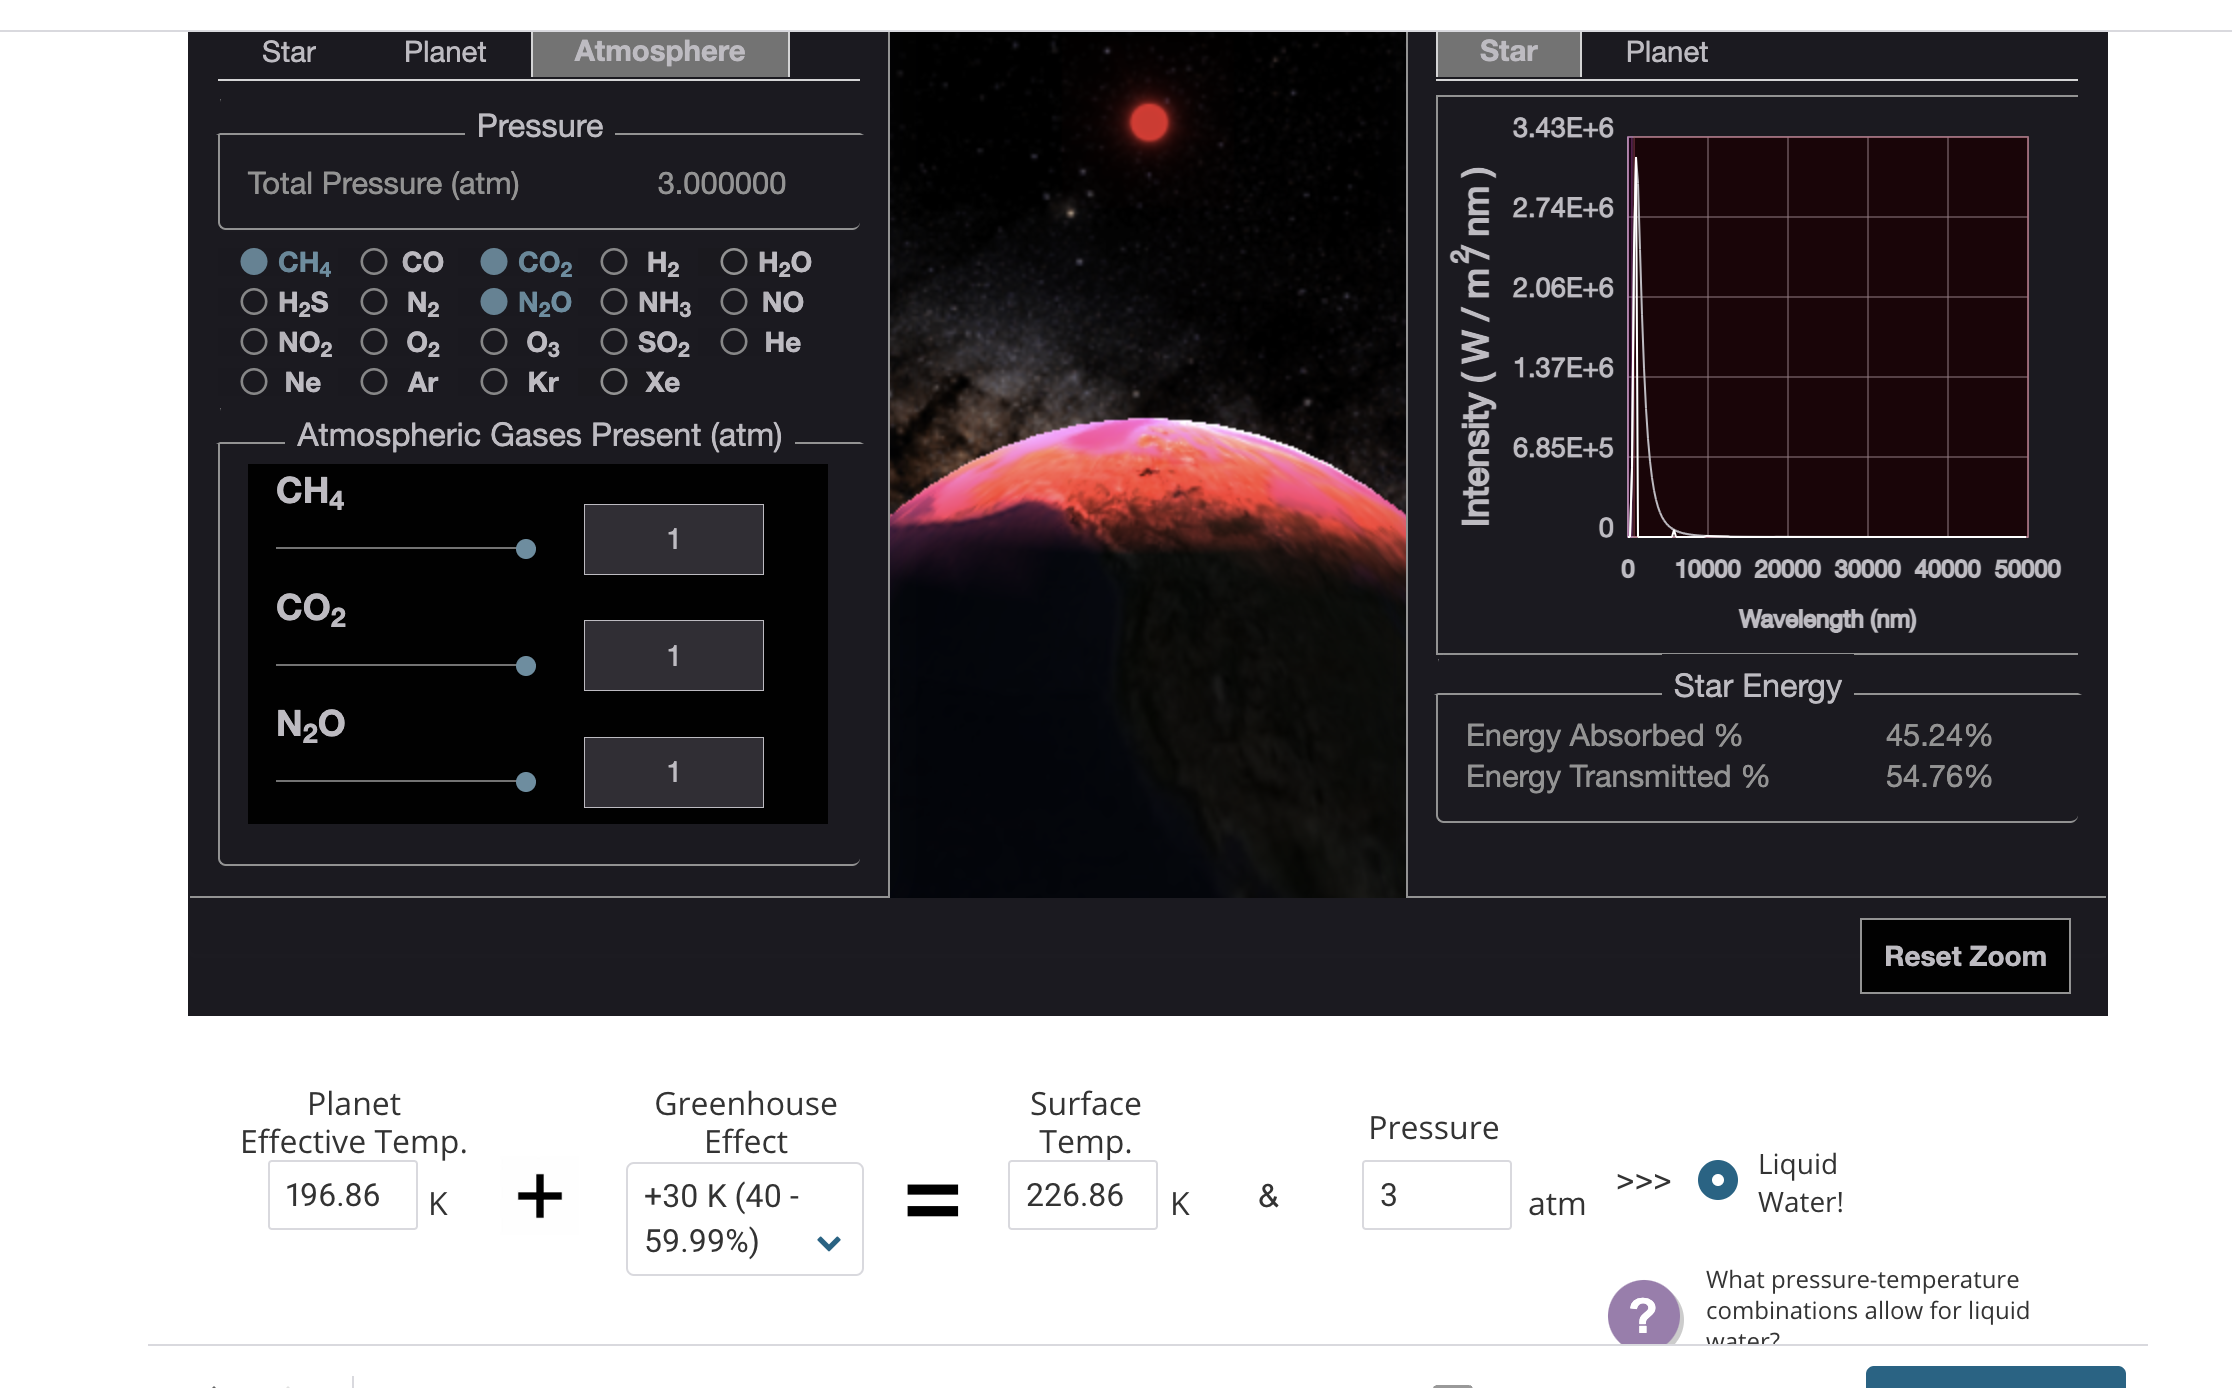Click the Pressure atm input box

coord(1435,1195)
